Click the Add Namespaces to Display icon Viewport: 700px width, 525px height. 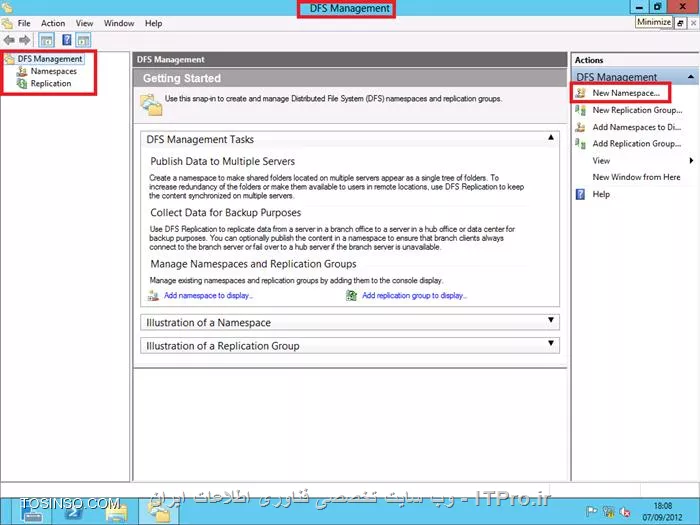[580, 127]
